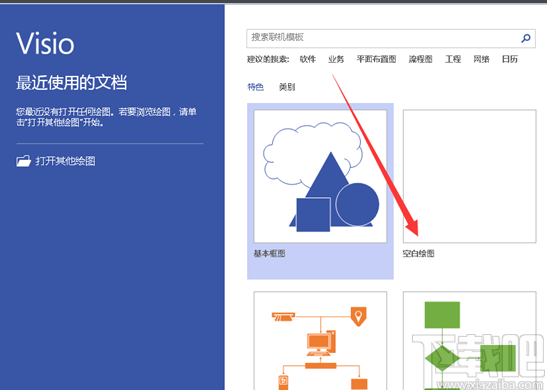The image size is (547, 390).
Task: Switch to the 类别 tab
Action: click(287, 87)
